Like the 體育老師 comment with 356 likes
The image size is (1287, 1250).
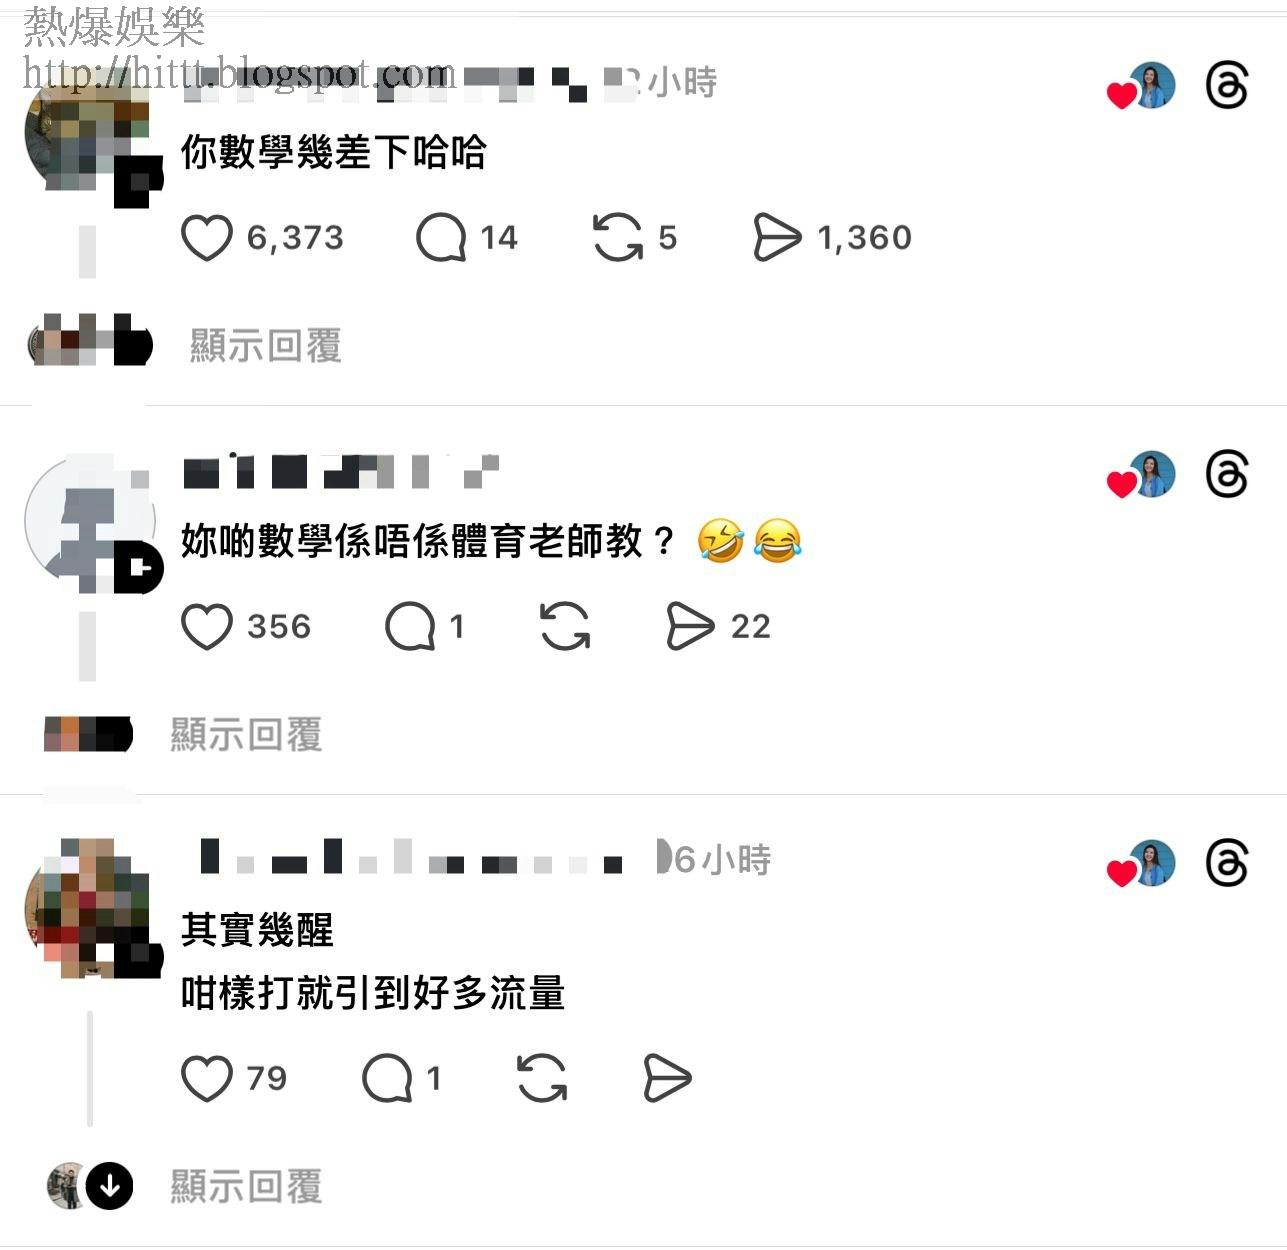(207, 627)
